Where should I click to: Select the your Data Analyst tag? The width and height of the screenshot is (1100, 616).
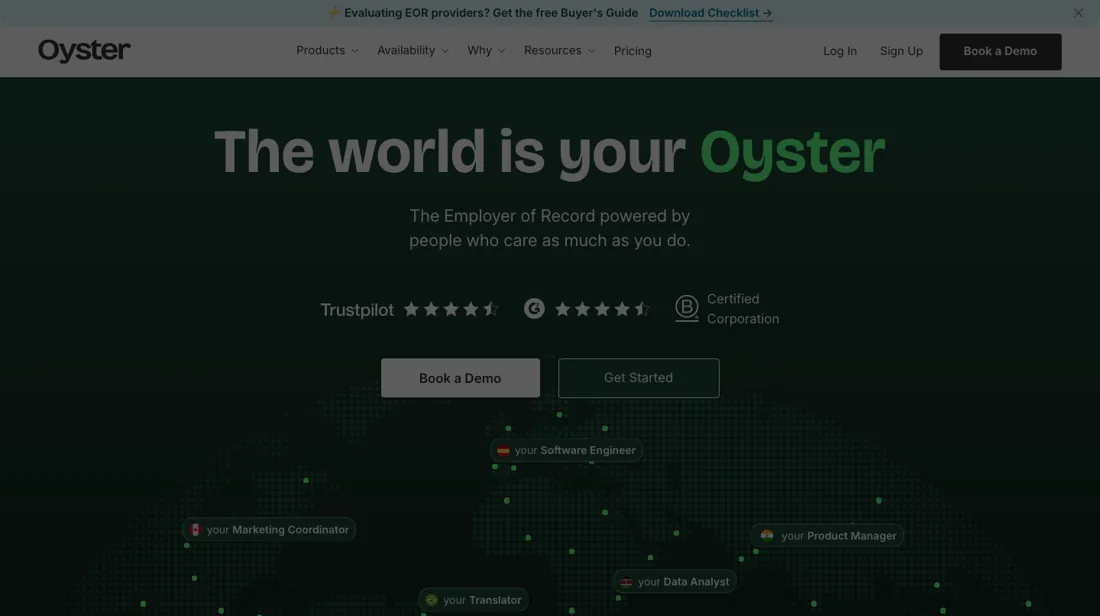675,582
